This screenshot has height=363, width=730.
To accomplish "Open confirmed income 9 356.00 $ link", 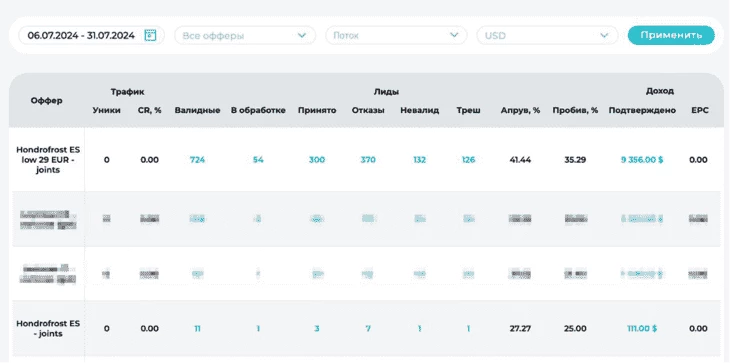I will tap(642, 160).
